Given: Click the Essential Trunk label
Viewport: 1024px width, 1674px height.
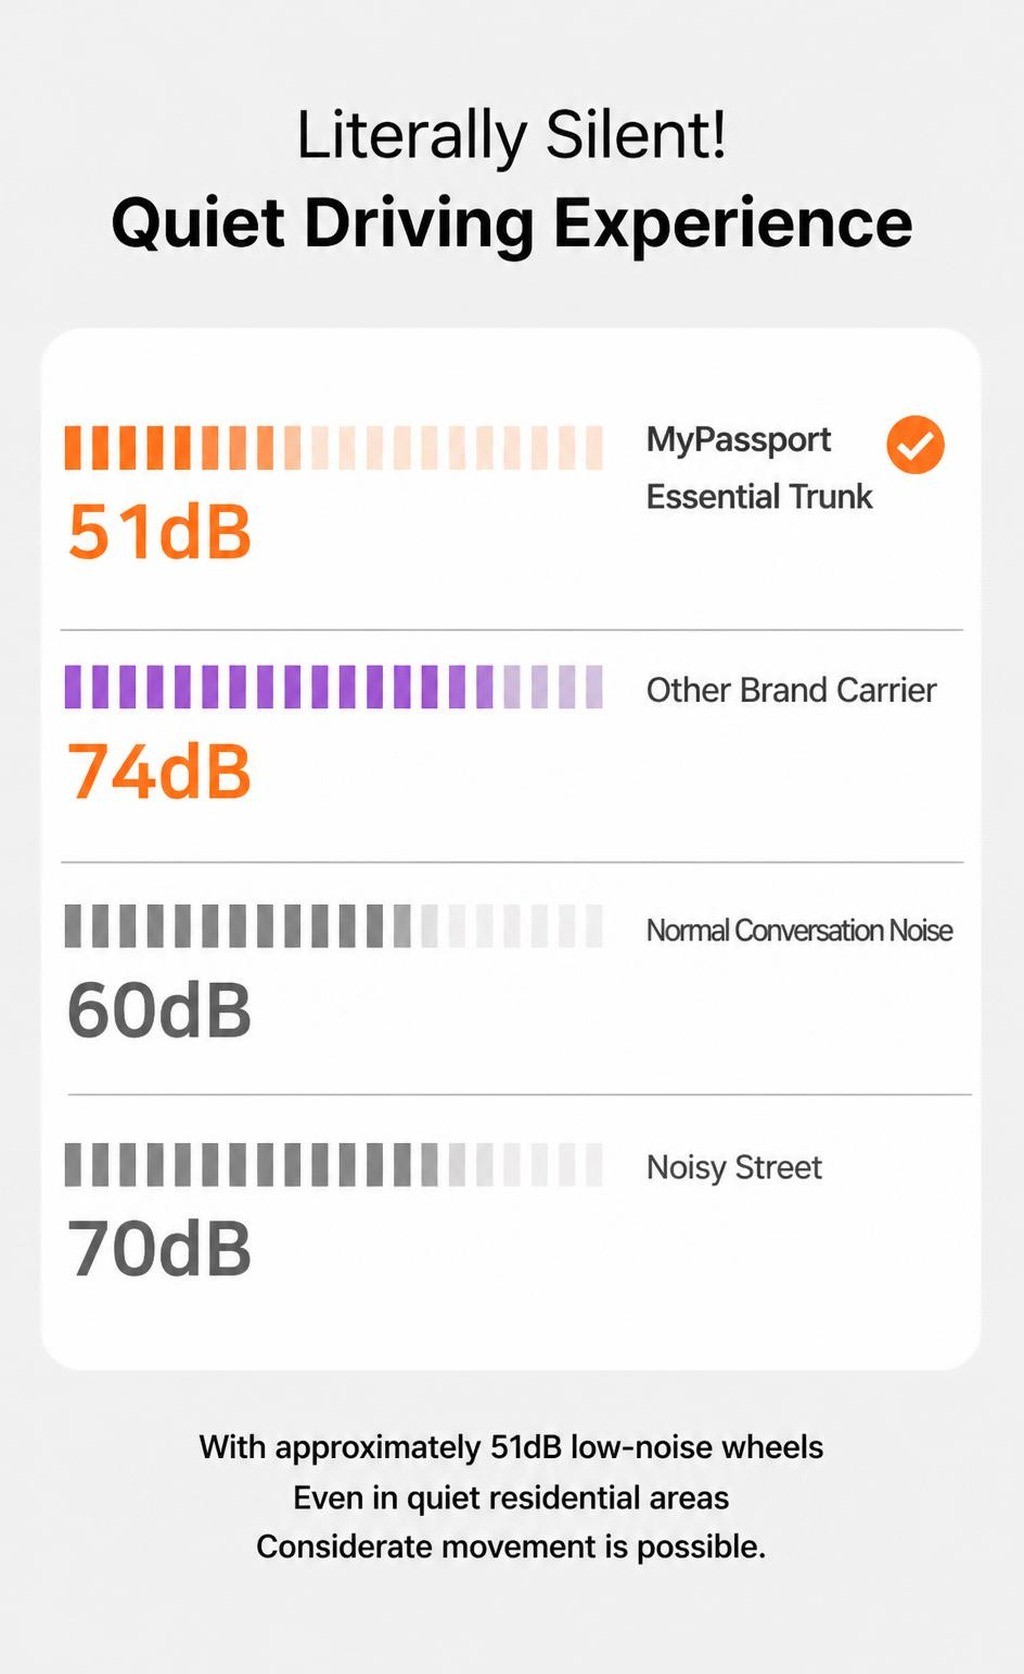Looking at the screenshot, I should (x=759, y=497).
